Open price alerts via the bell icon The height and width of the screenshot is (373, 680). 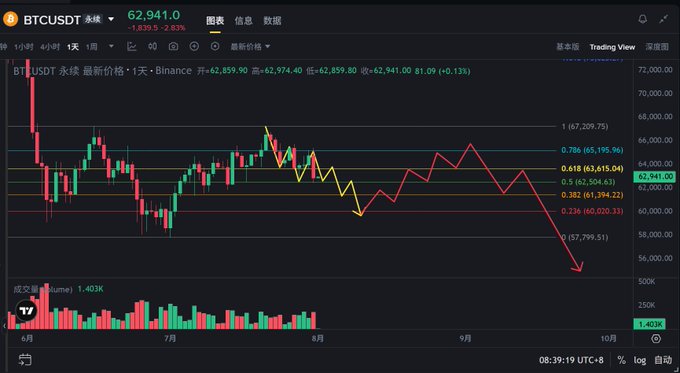coord(643,19)
